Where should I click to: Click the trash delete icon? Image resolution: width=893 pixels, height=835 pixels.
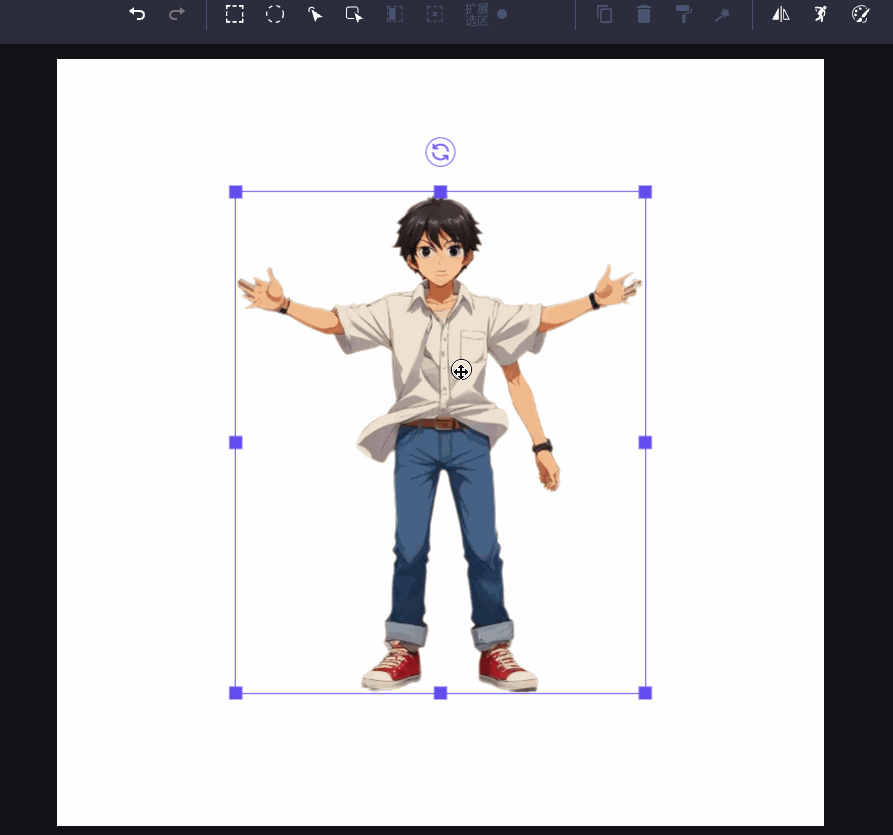point(644,14)
